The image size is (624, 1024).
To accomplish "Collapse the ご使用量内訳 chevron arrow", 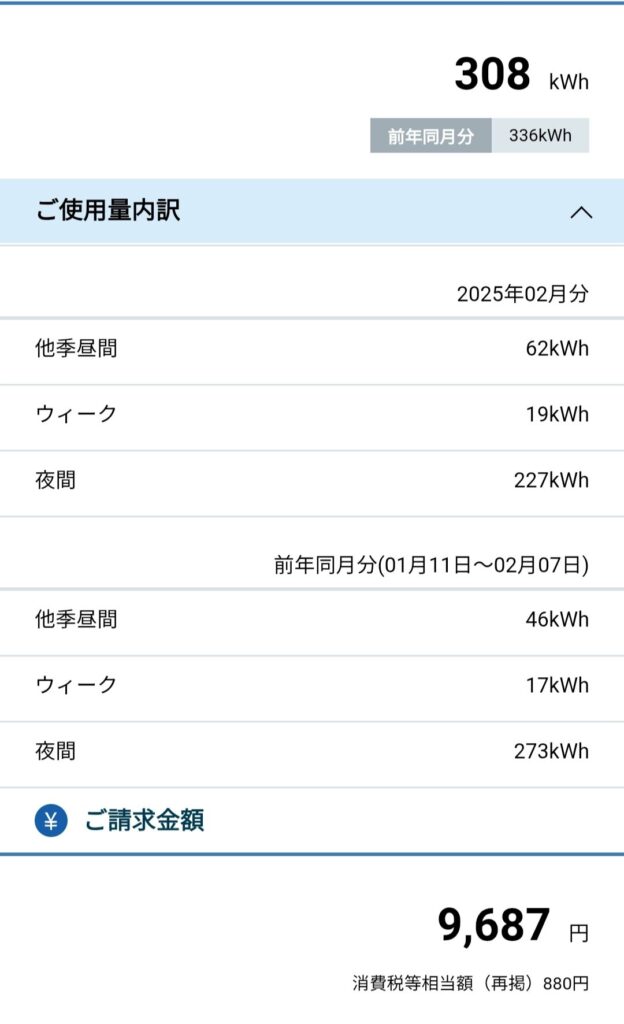I will 580,212.
